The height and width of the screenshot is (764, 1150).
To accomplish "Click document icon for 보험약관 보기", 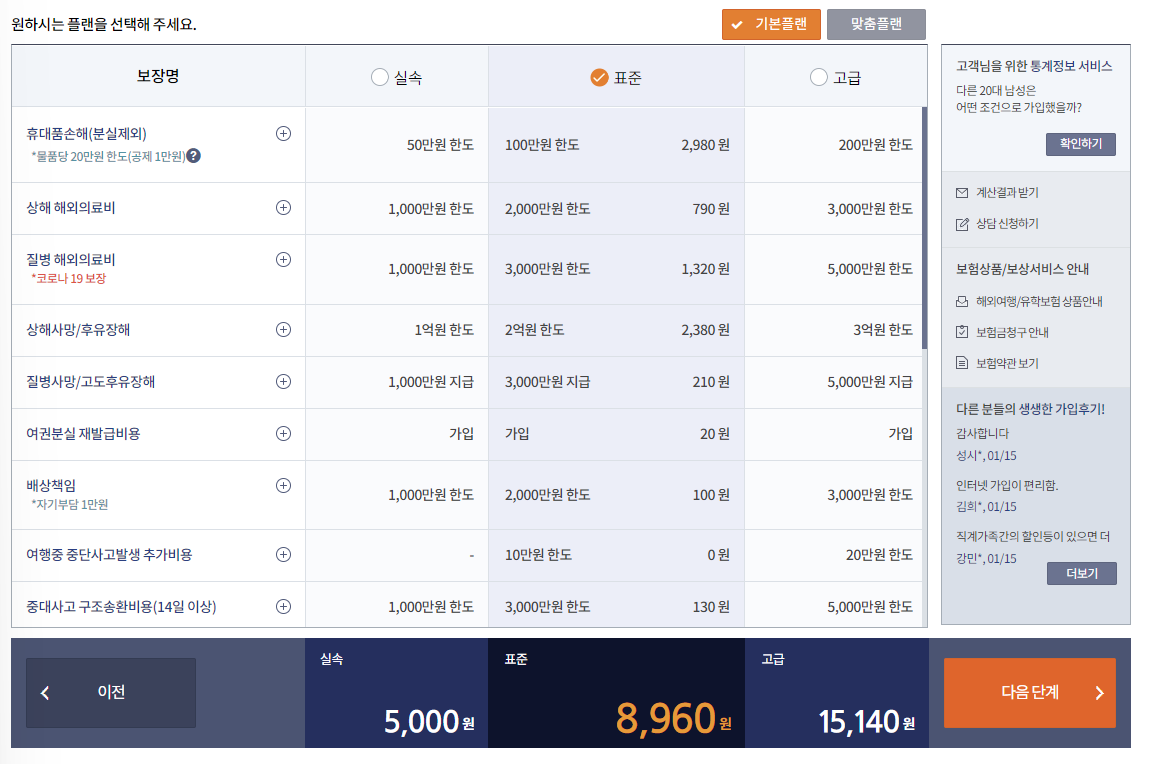I will tap(962, 363).
